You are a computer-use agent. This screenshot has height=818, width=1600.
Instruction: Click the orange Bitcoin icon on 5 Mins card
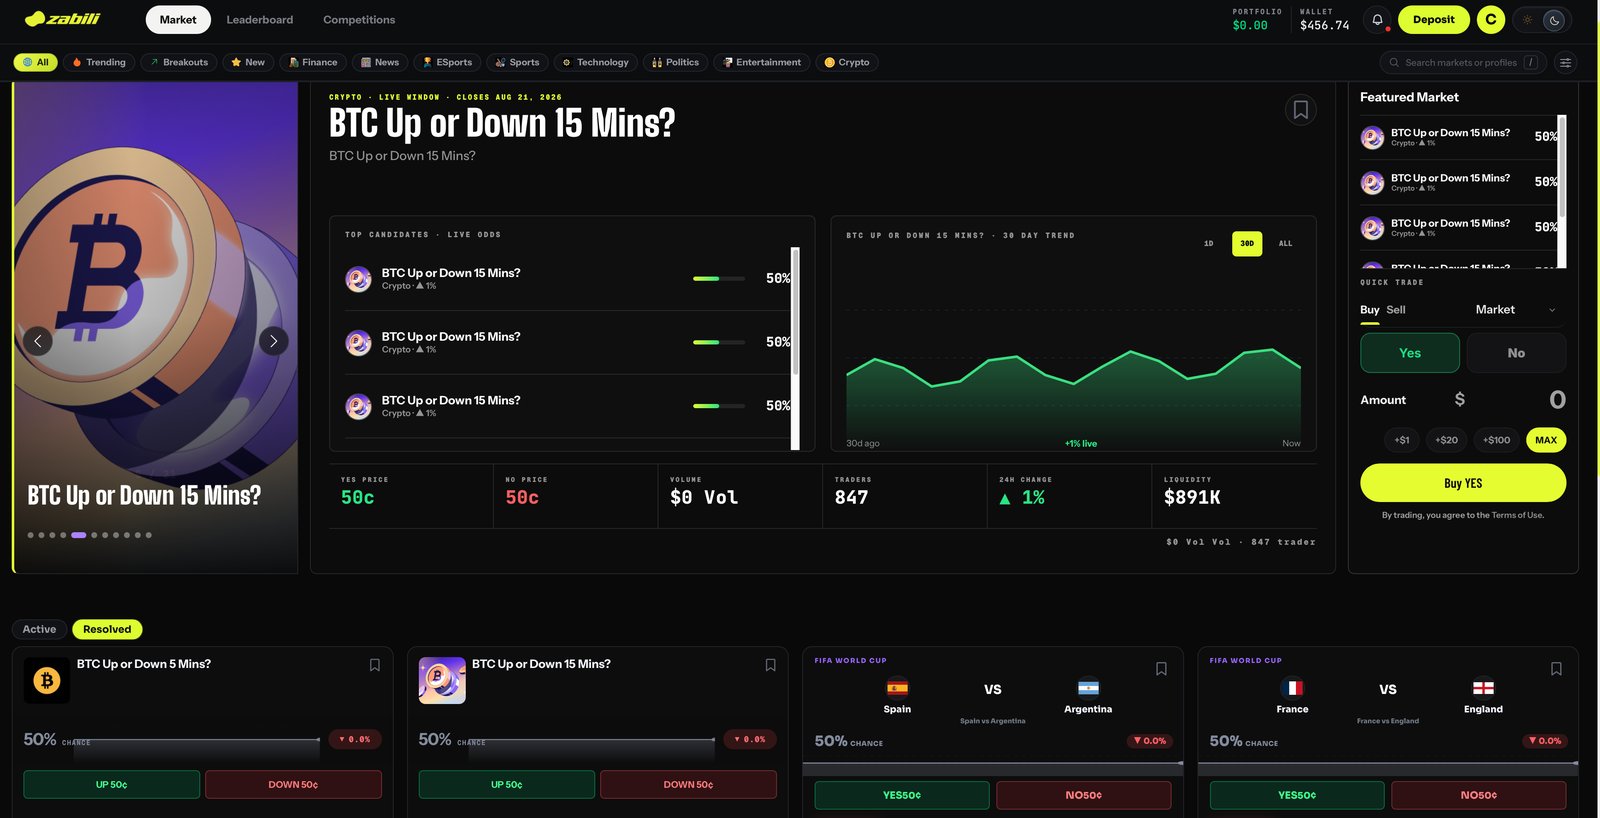[x=47, y=681]
